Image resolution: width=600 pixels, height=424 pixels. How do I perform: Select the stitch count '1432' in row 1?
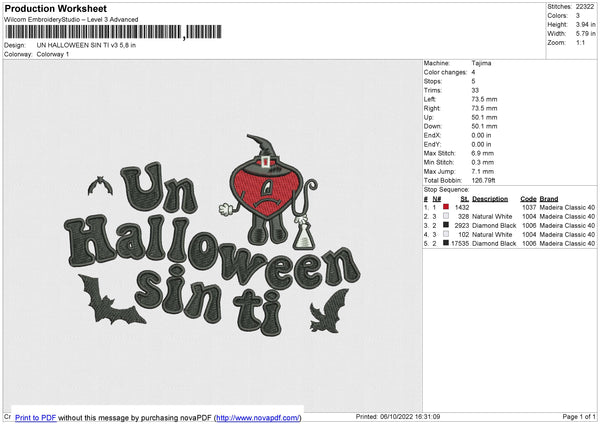(462, 207)
